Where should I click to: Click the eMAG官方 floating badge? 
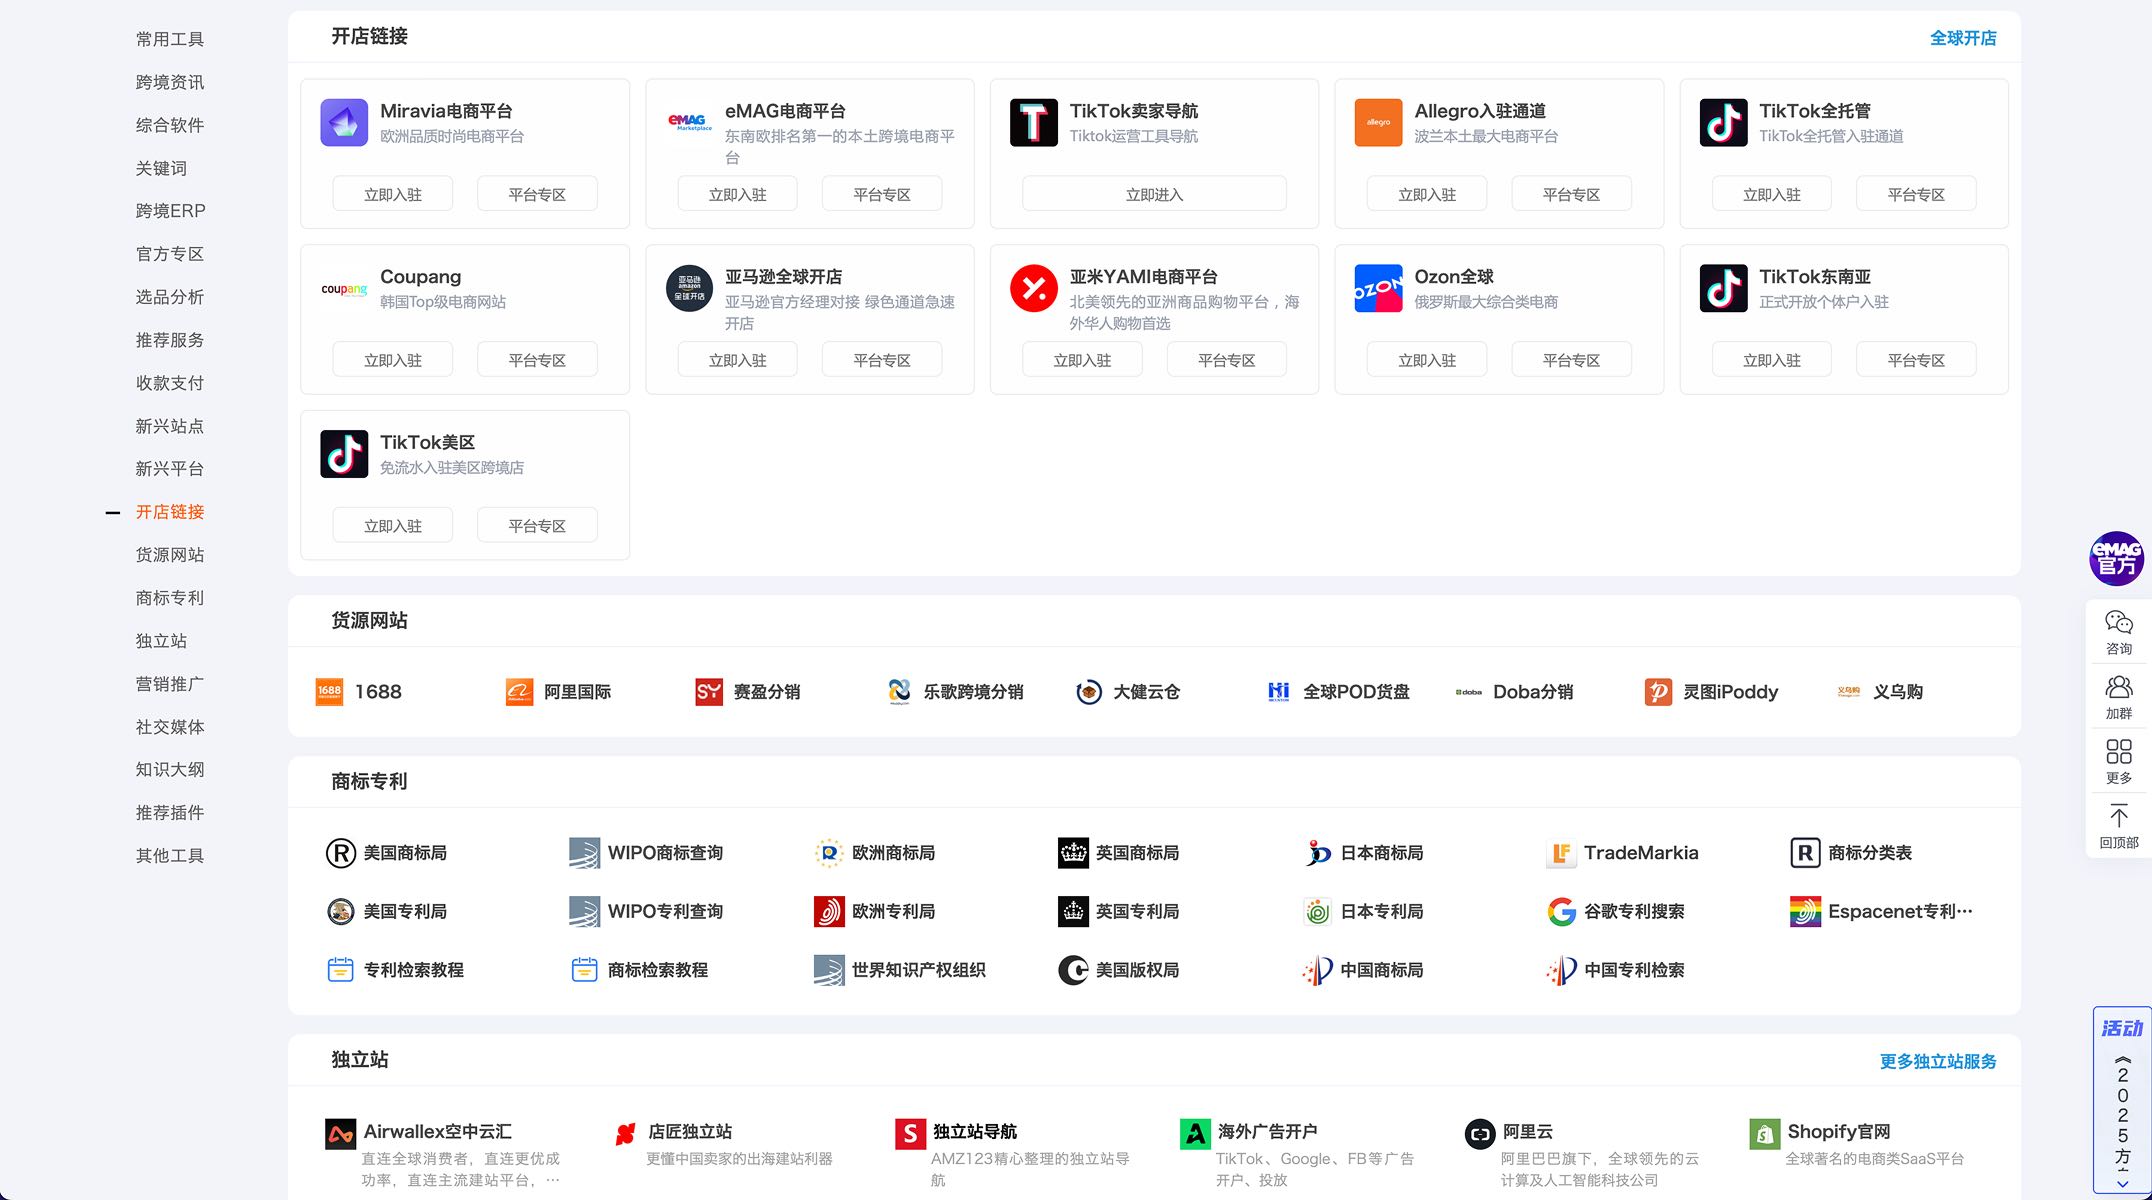[x=2117, y=558]
